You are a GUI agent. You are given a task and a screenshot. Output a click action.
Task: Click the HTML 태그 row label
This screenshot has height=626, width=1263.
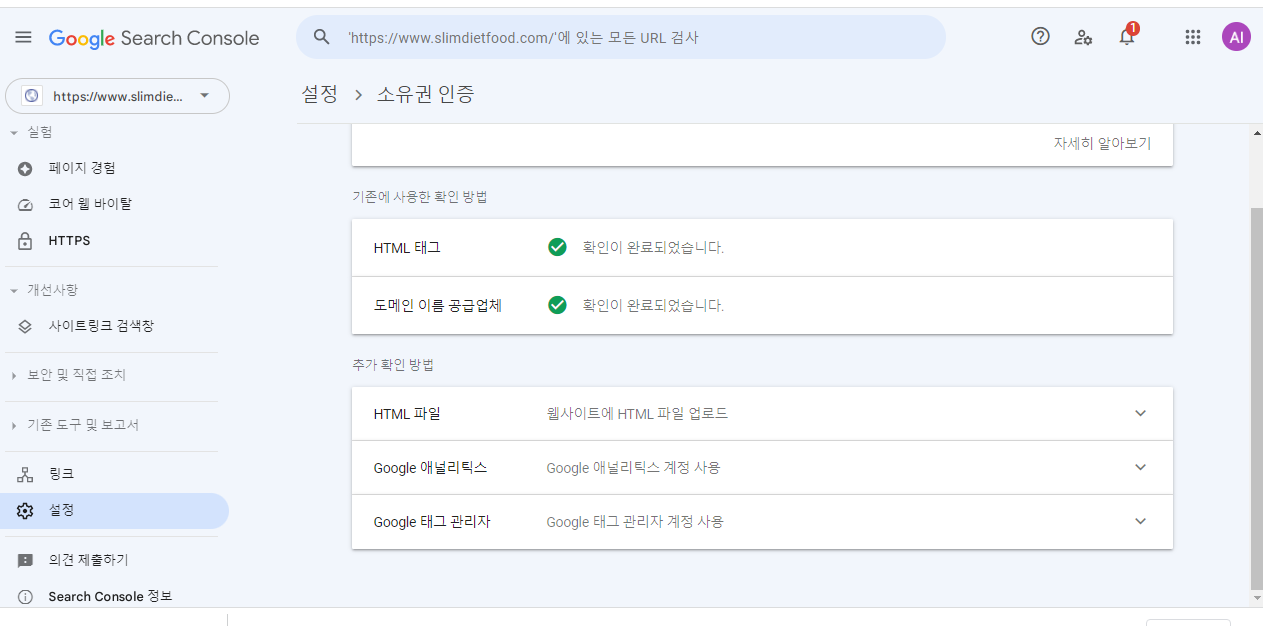point(407,247)
